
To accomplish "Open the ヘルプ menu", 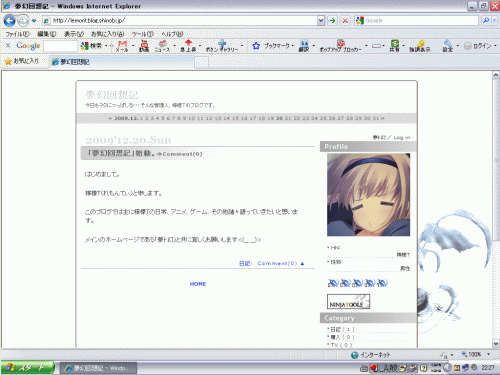I will [172, 34].
